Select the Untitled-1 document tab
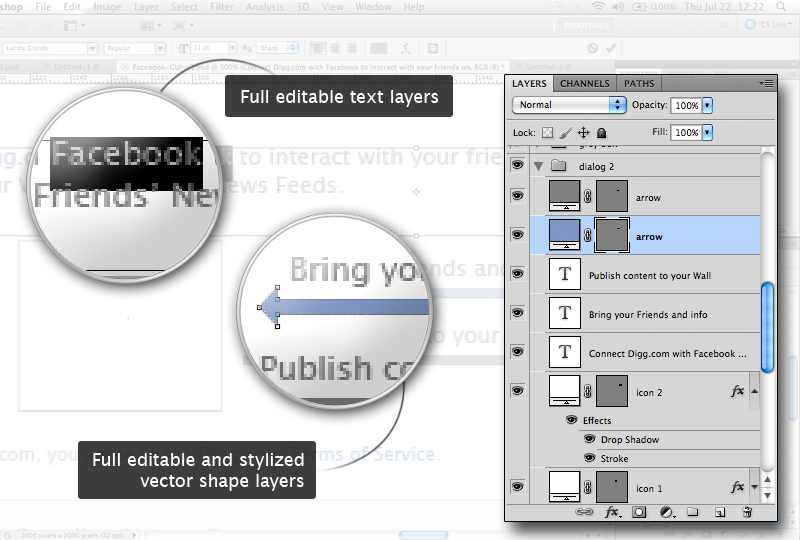The height and width of the screenshot is (540, 800). (x=77, y=67)
